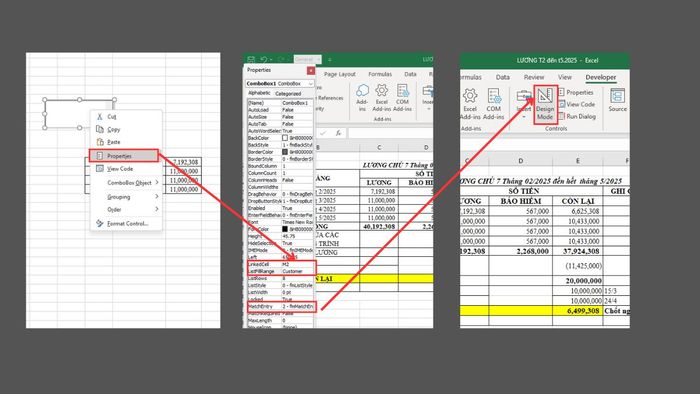700x394 pixels.
Task: Click Excel Add-ins in the middle screenshot
Action: pos(382,98)
